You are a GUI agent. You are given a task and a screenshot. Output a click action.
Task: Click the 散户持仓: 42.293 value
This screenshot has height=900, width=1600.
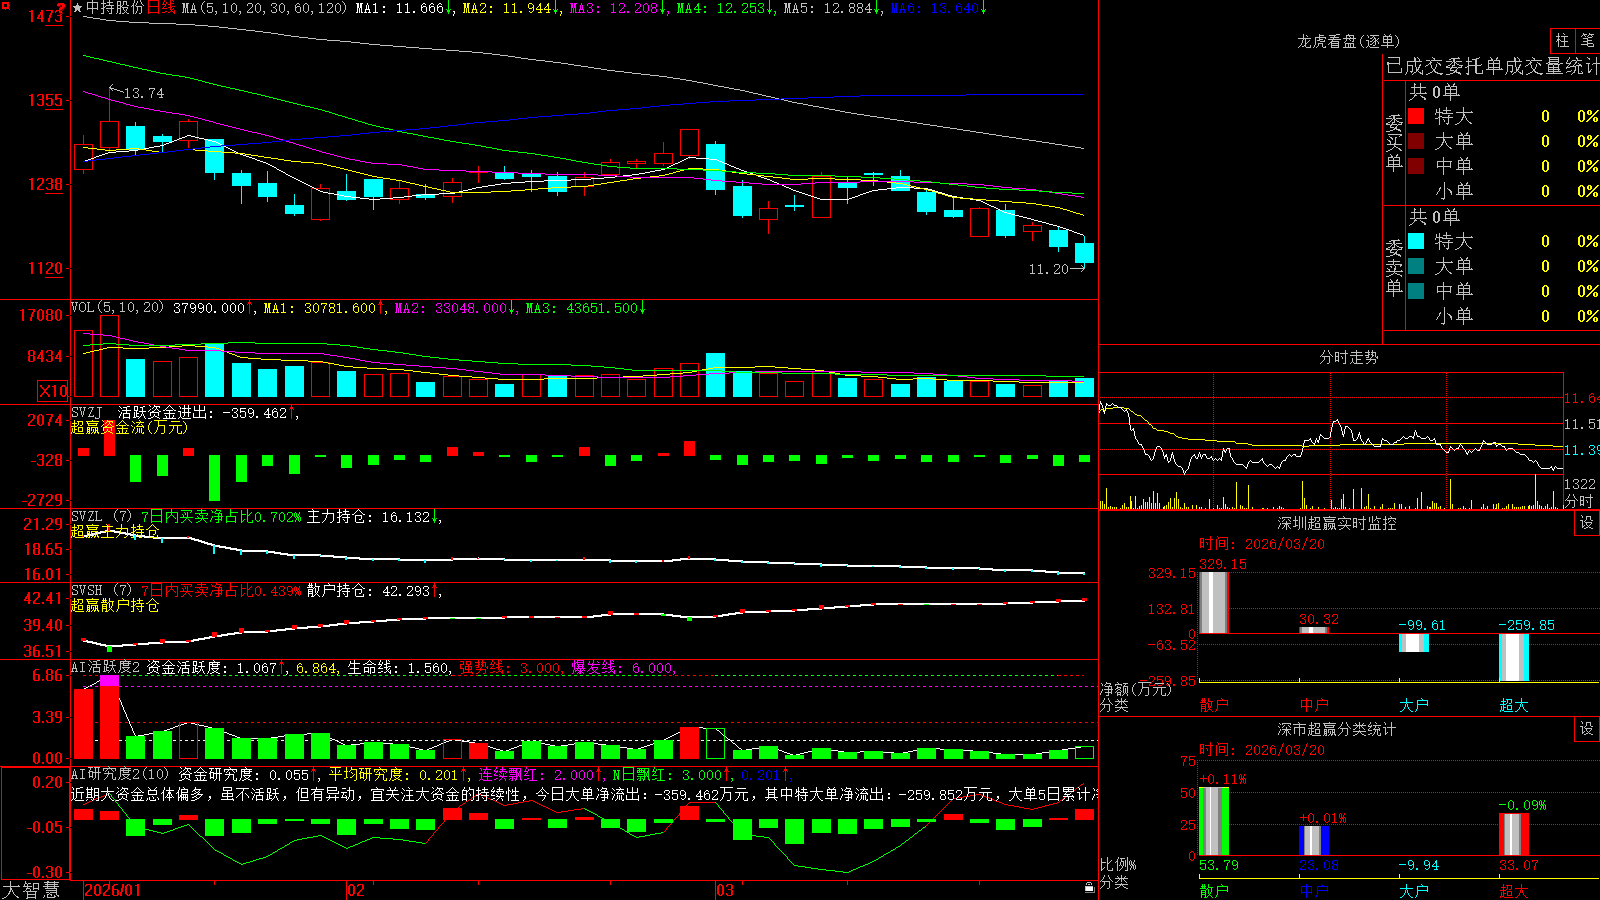tap(369, 591)
